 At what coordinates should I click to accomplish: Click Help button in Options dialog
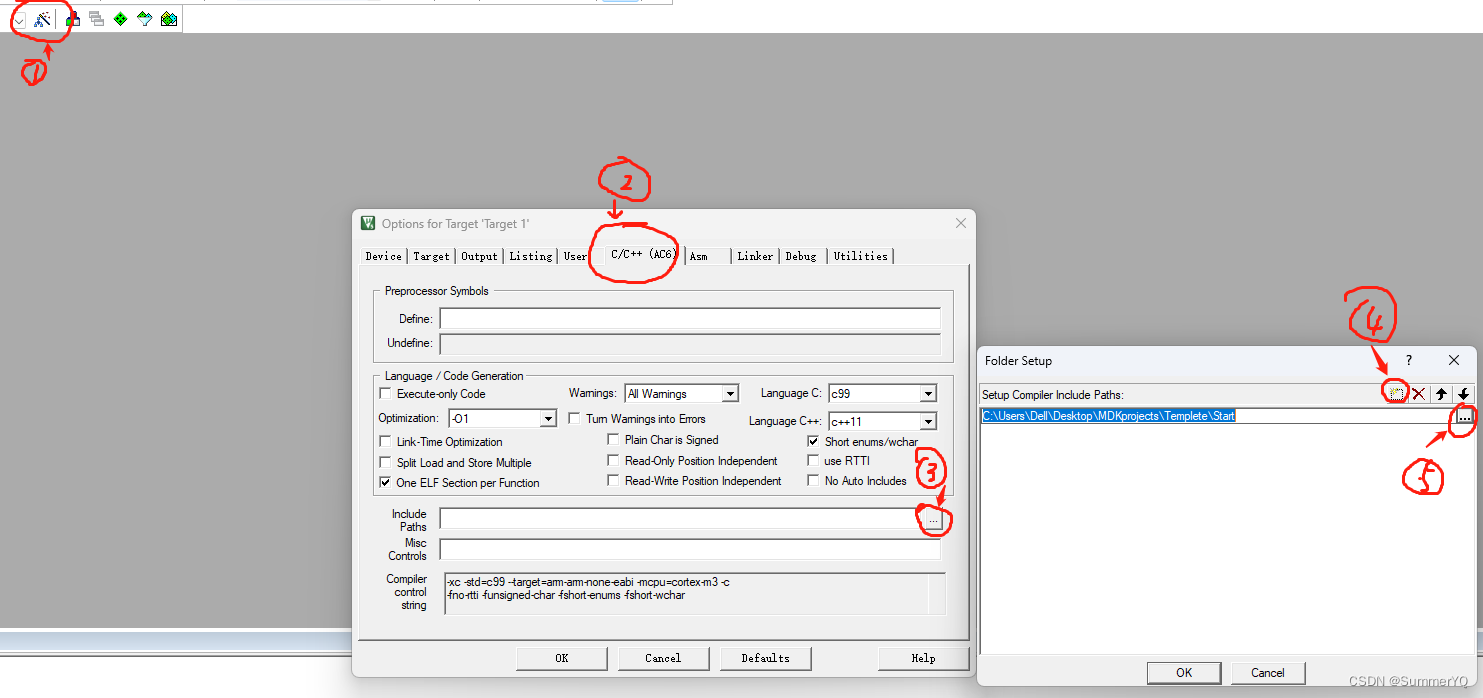923,658
